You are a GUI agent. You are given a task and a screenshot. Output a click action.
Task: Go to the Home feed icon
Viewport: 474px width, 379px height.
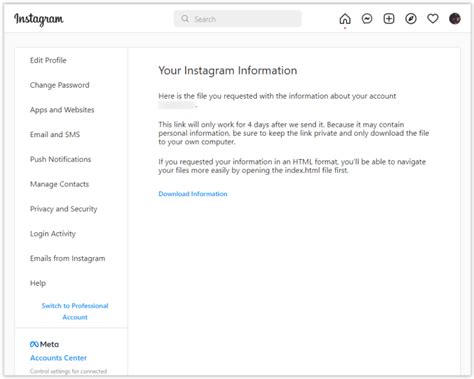(345, 19)
